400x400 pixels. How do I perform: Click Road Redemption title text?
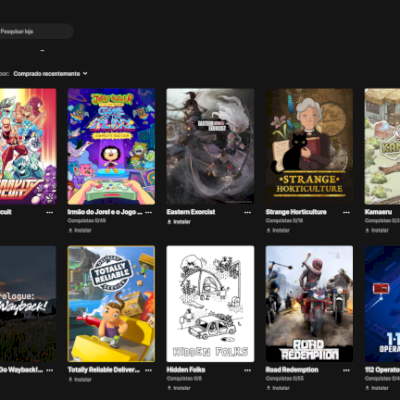click(292, 370)
